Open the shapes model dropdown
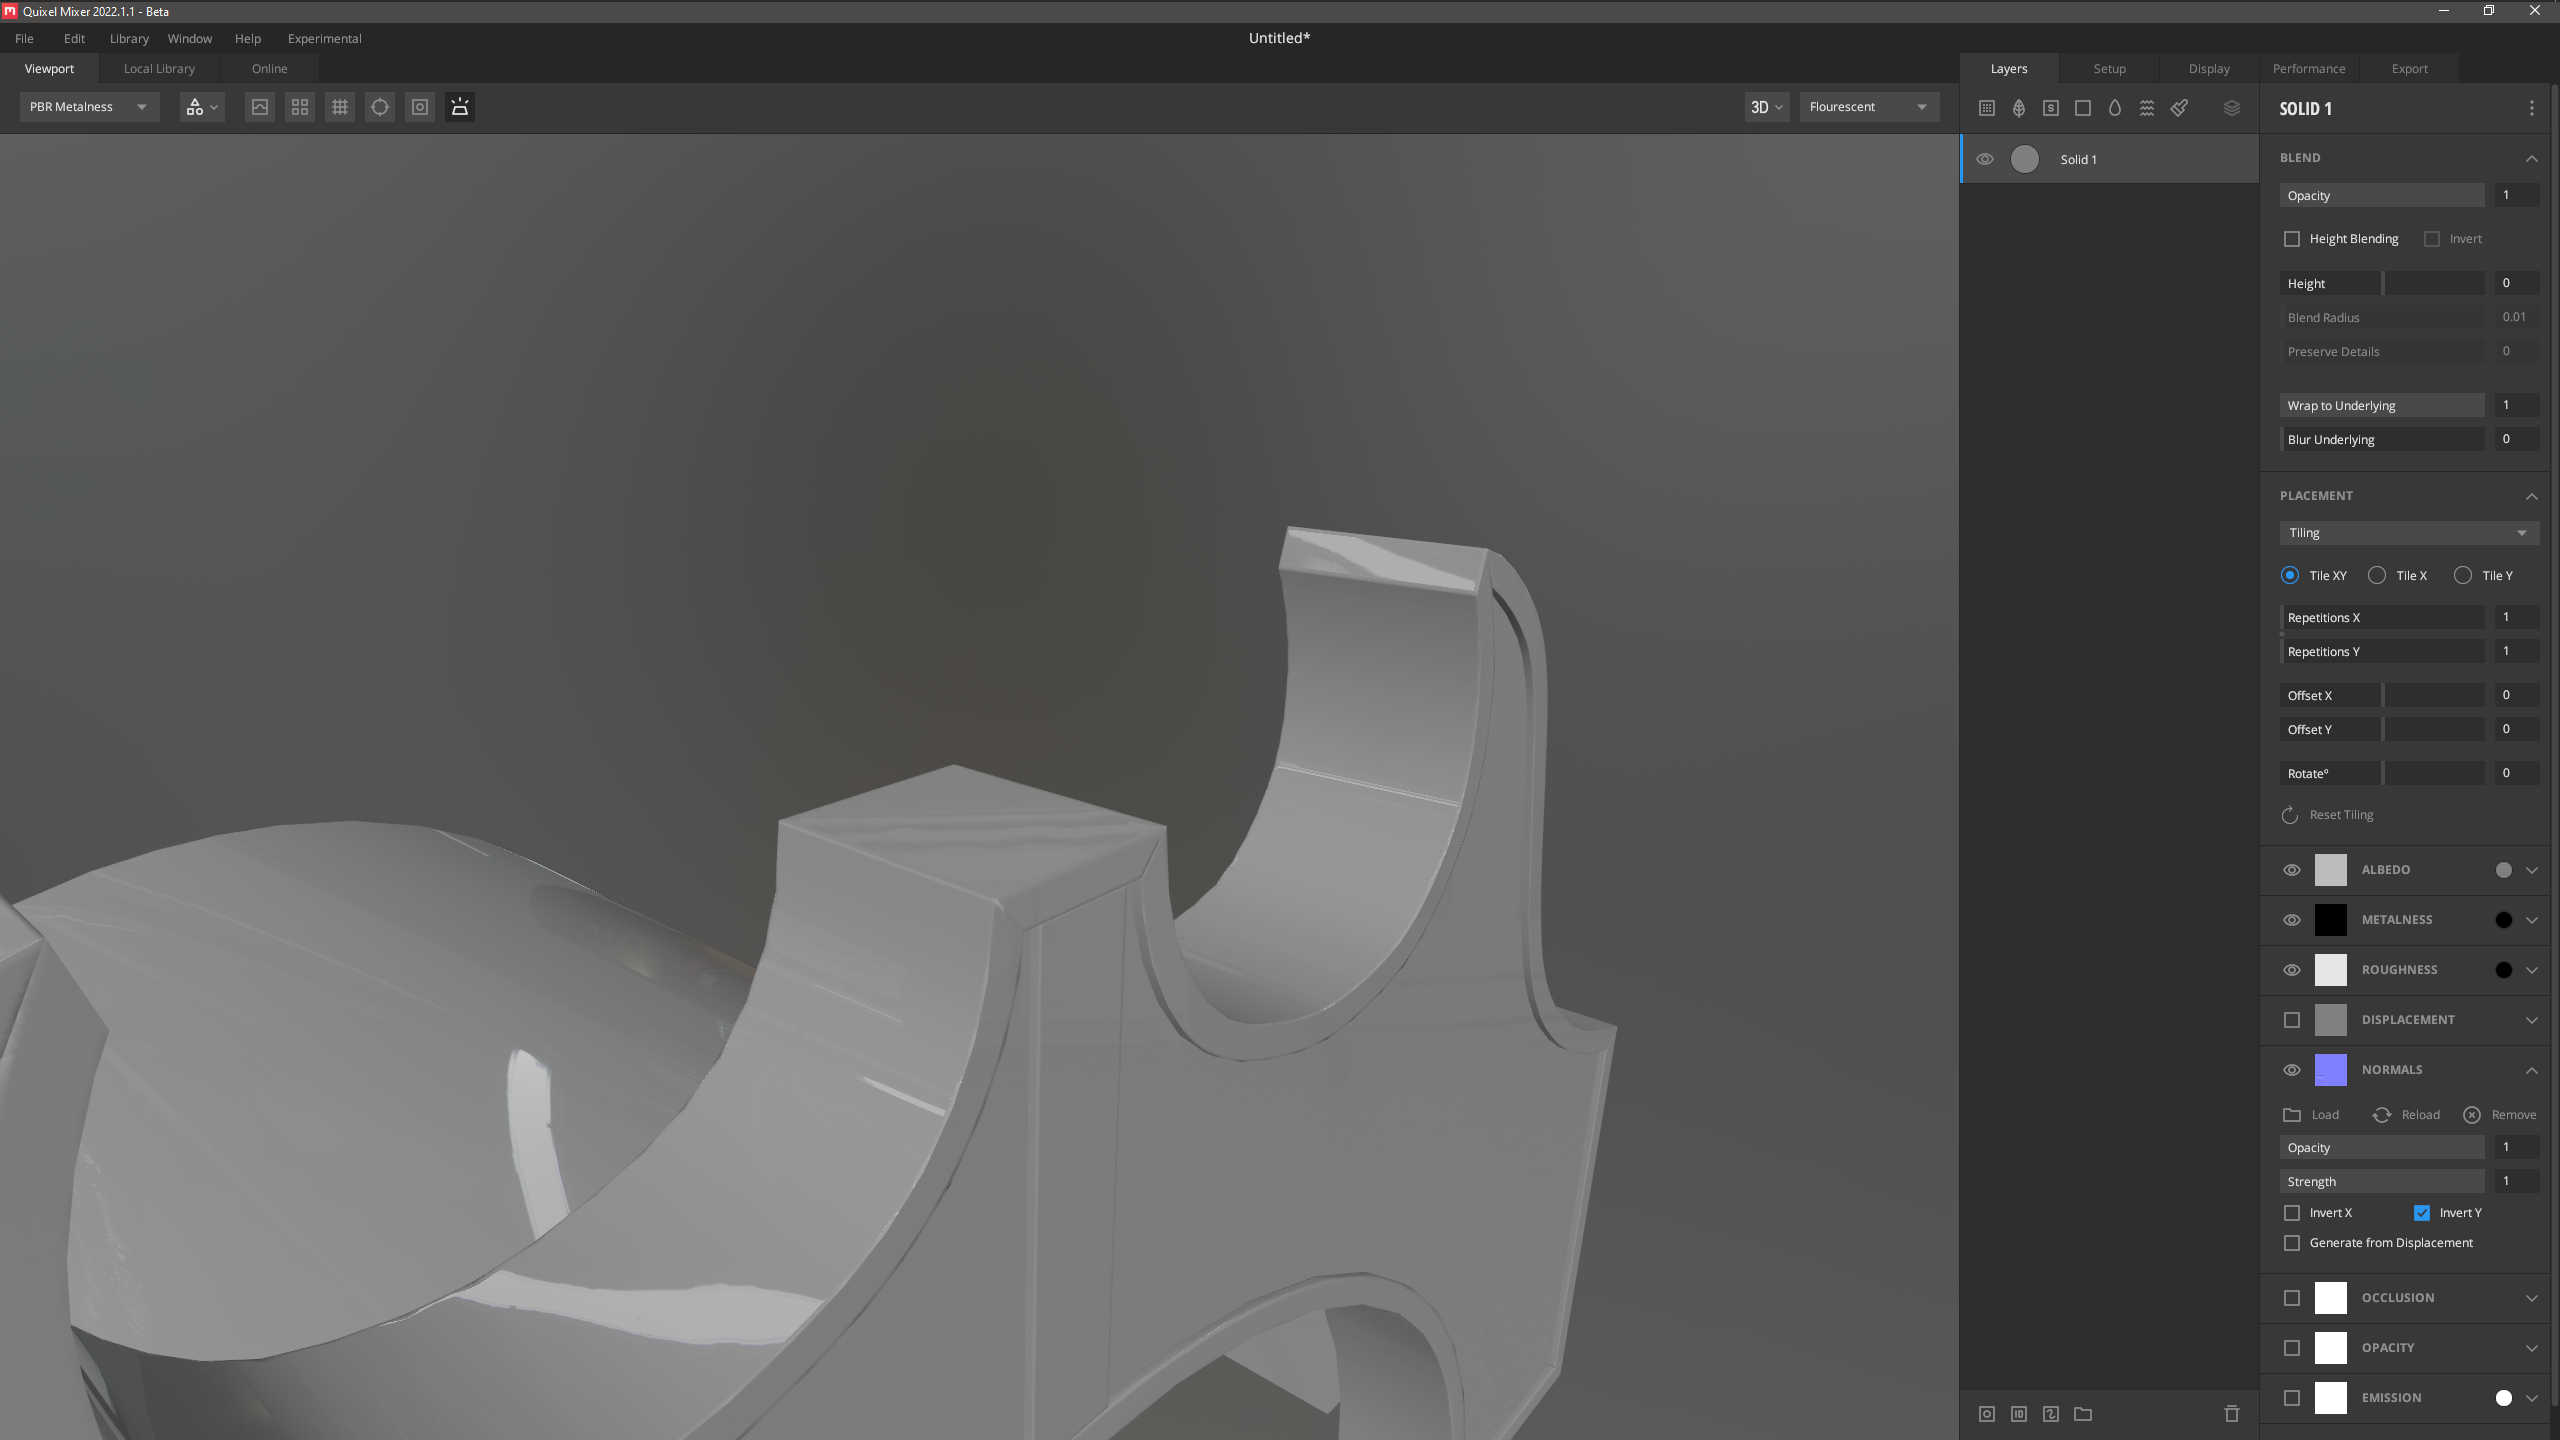The image size is (2560, 1440). point(201,107)
